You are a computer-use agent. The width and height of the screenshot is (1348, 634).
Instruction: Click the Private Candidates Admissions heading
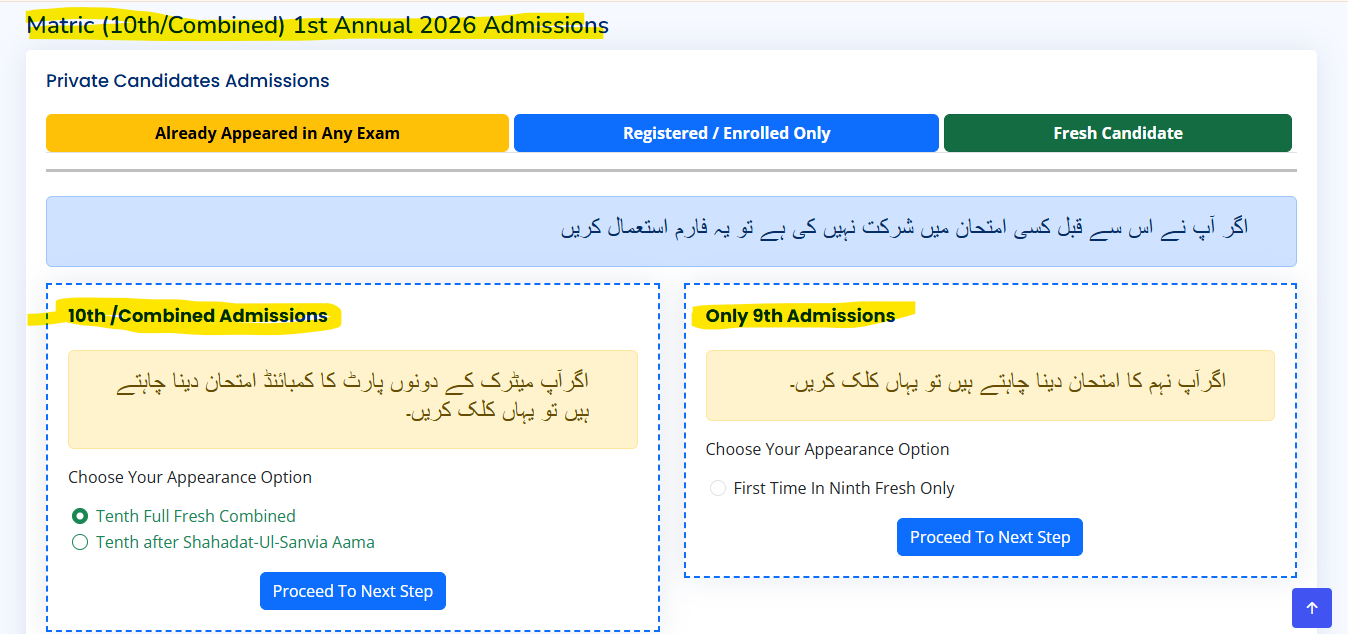coord(187,81)
